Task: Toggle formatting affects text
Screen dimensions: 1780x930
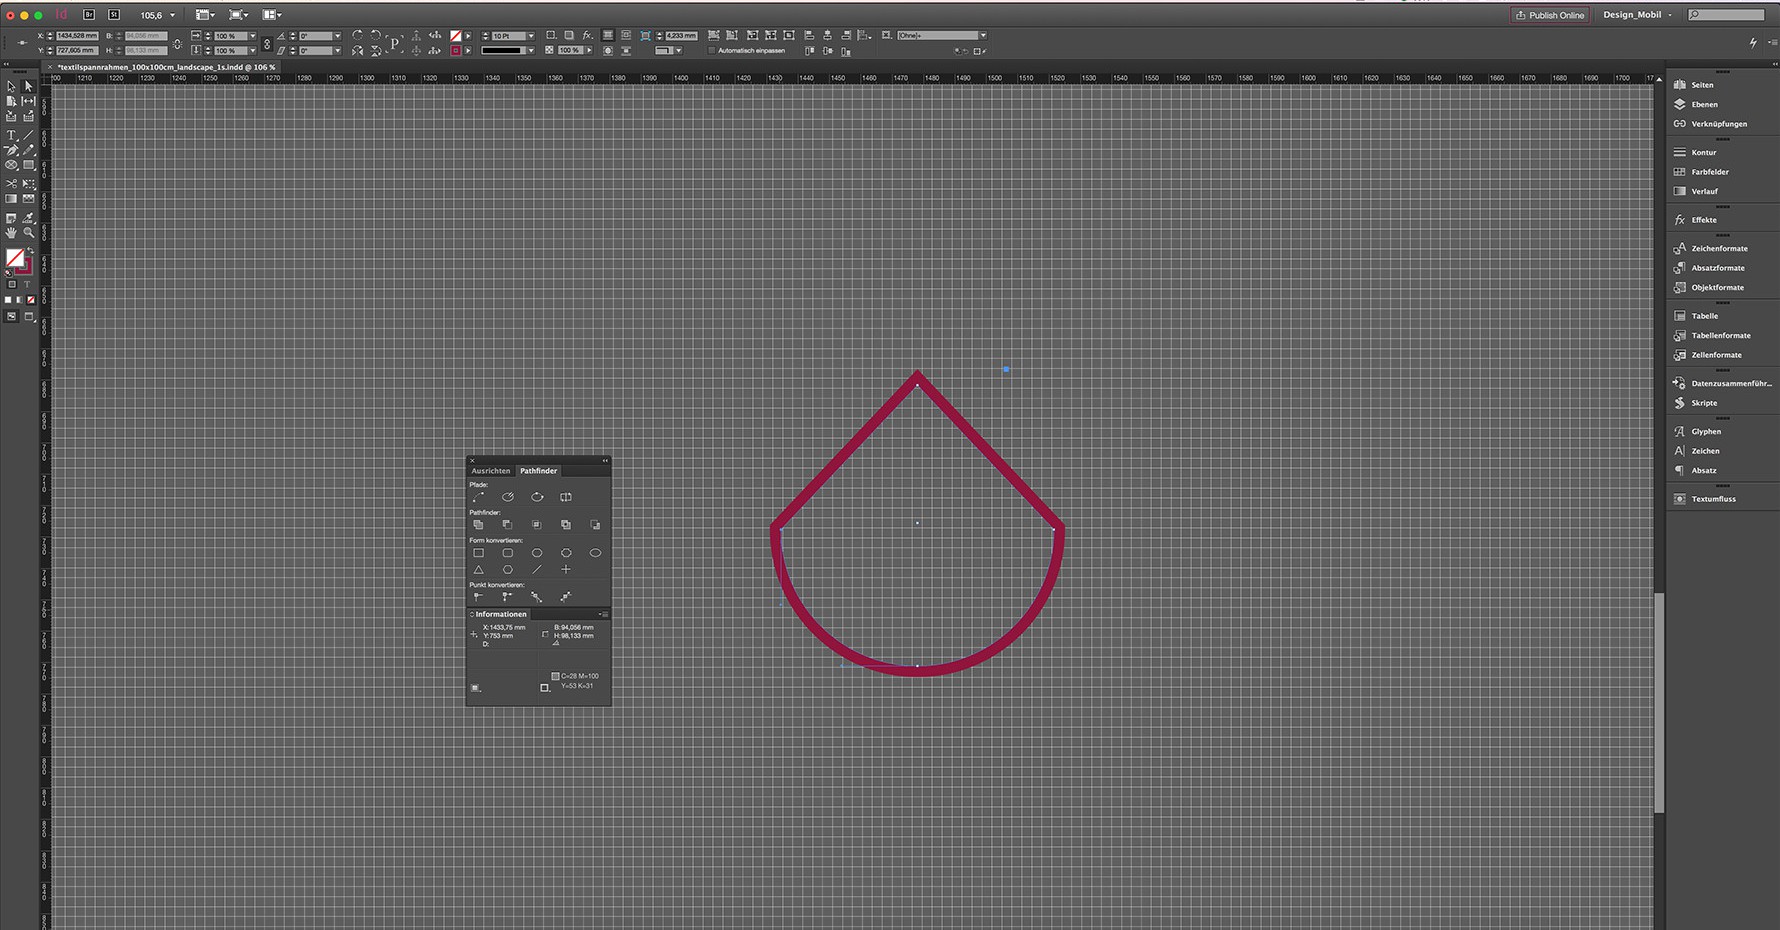Action: pyautogui.click(x=28, y=284)
